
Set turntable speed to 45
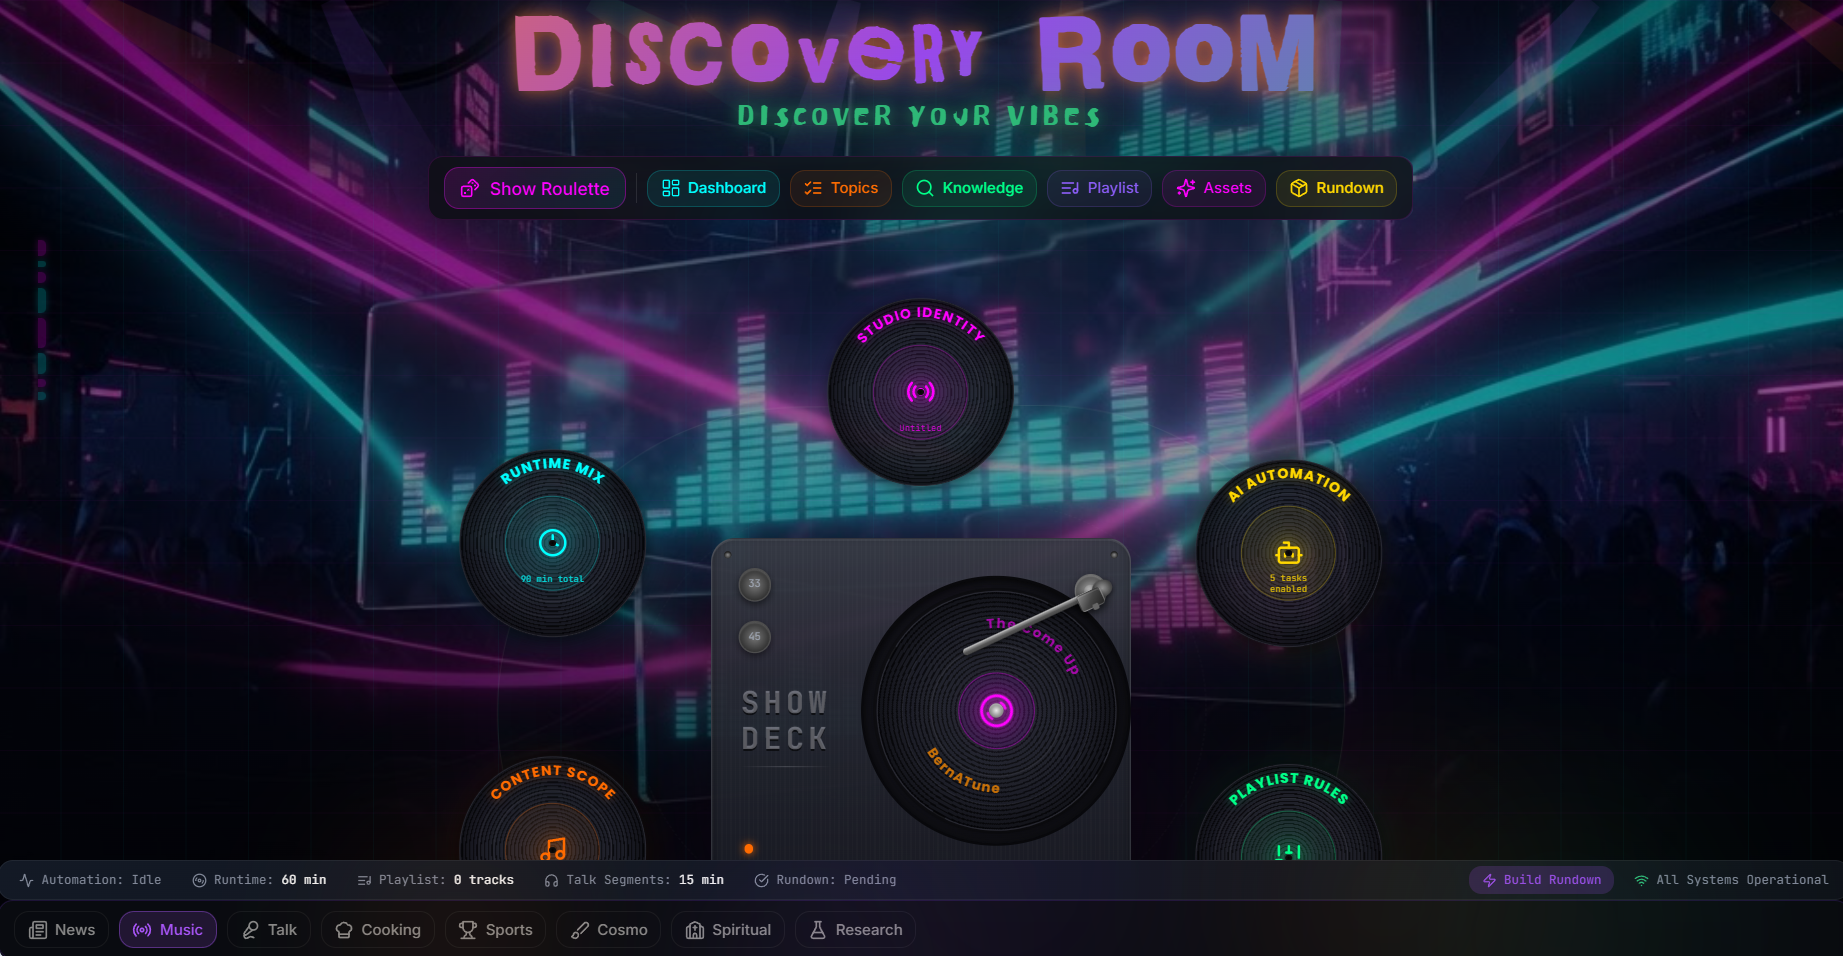pos(755,637)
